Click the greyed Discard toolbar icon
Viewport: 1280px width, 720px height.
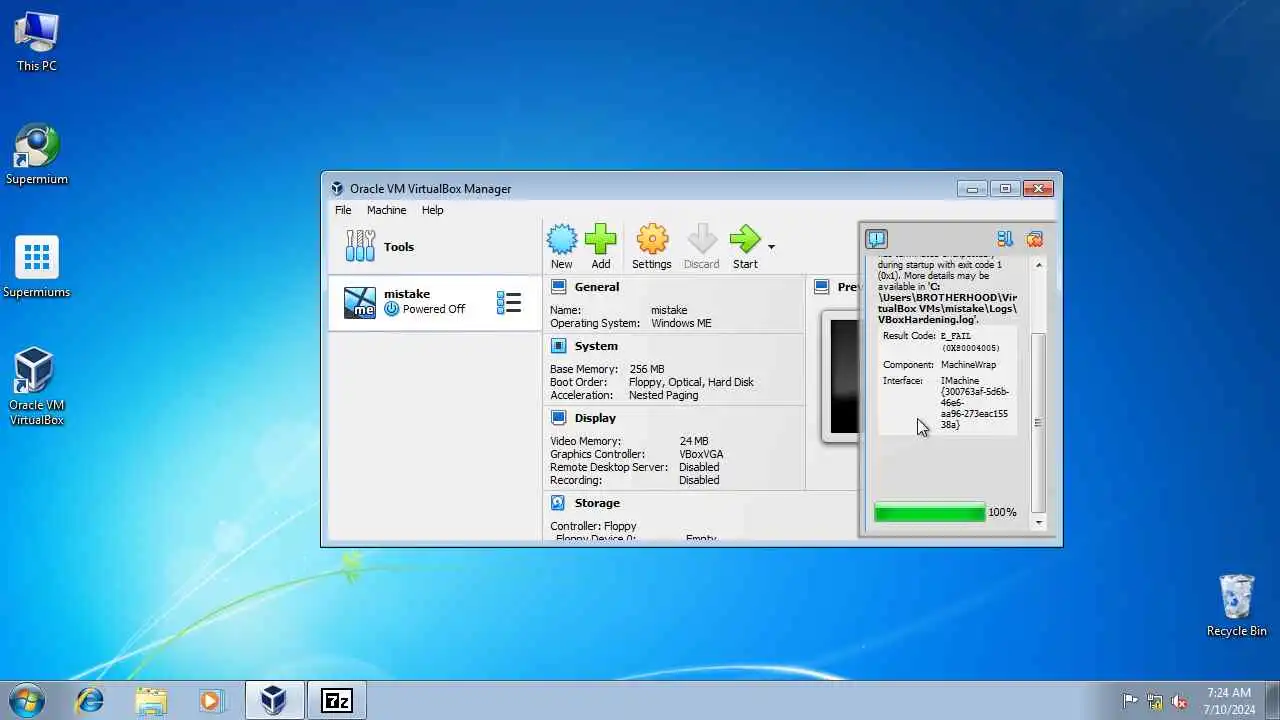point(702,247)
